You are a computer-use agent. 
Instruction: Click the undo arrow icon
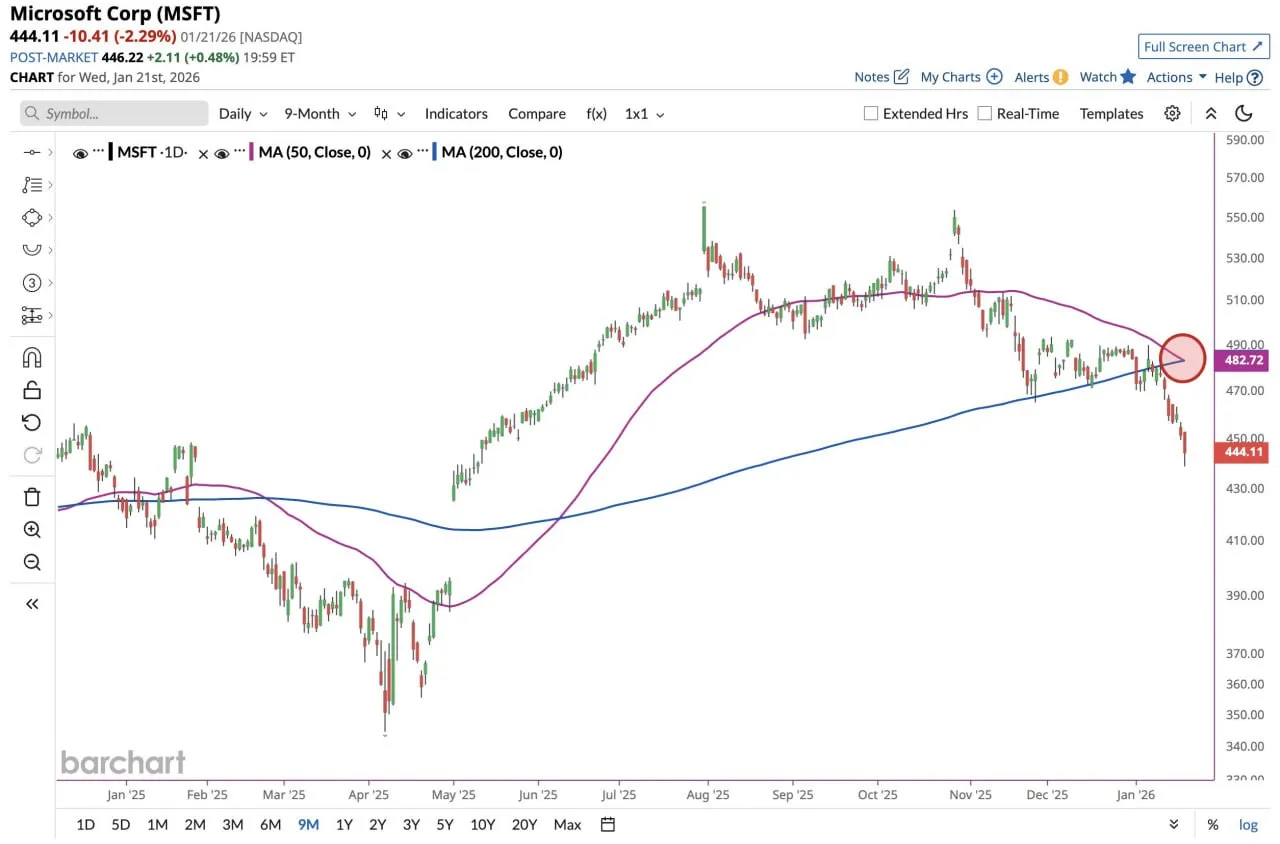point(32,422)
